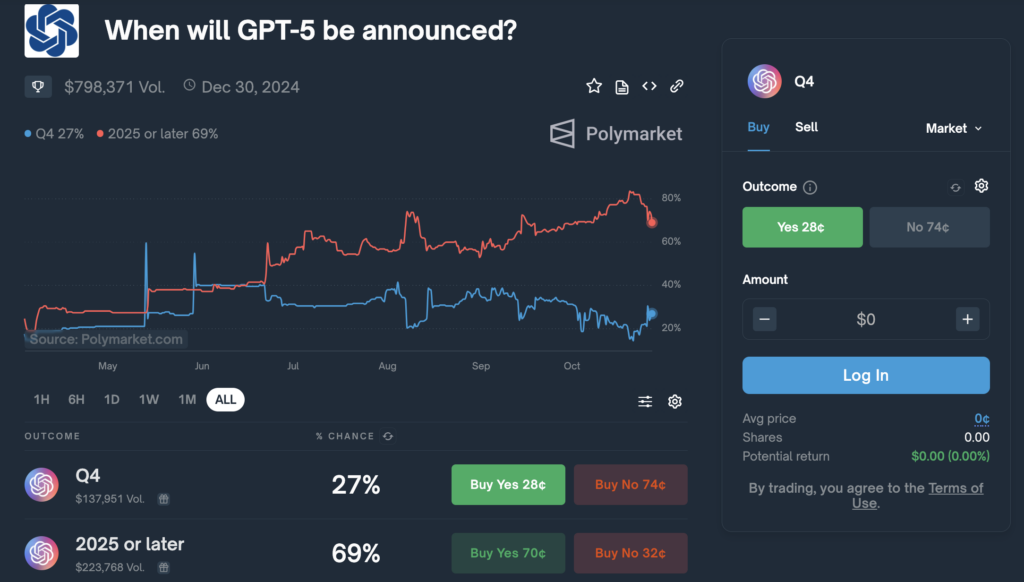Switch chart range to 1W
1024x582 pixels.
click(x=149, y=400)
